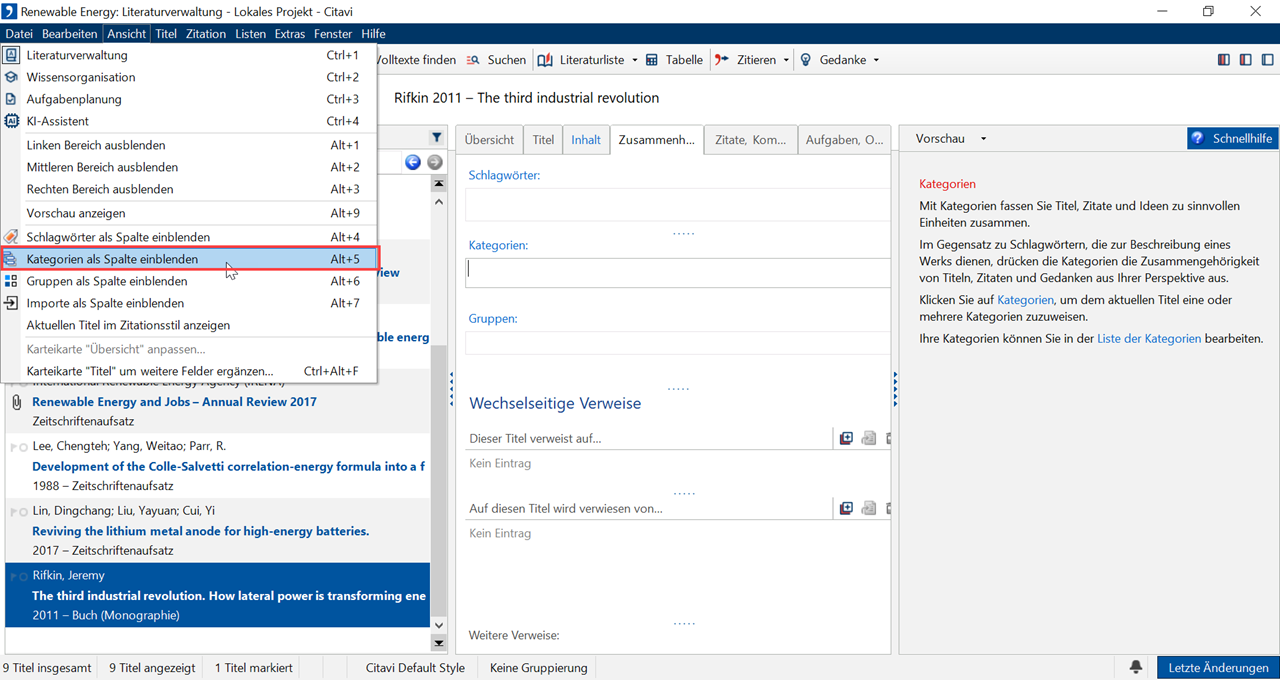Open the Tabelle table view
1280x680 pixels.
tap(674, 60)
